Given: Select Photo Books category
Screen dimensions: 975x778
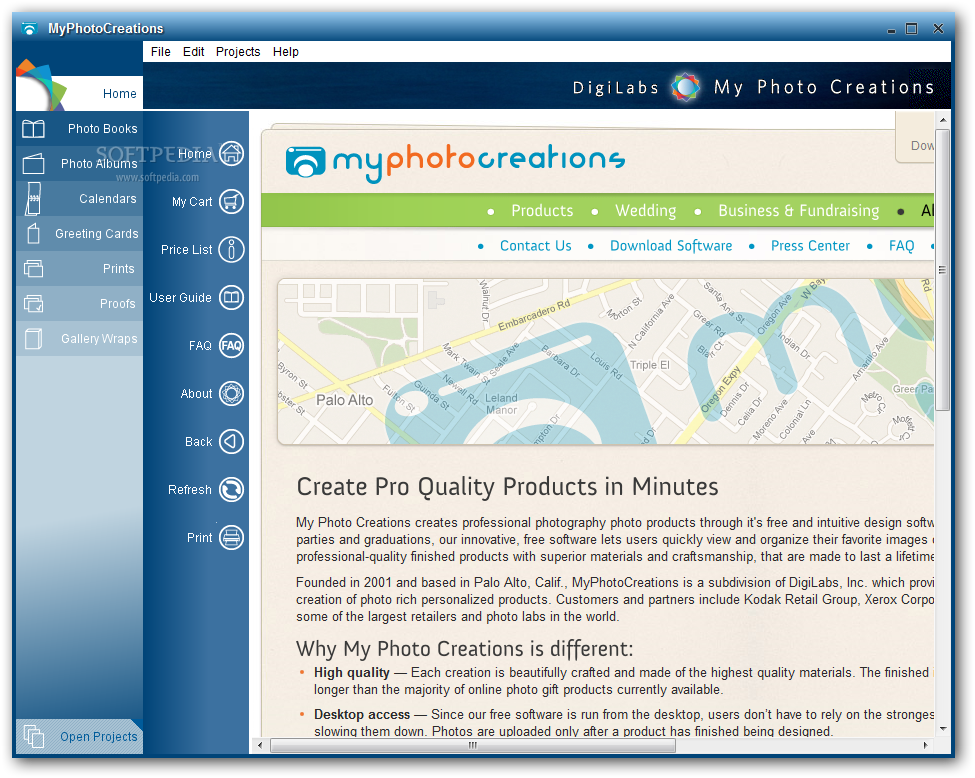Looking at the screenshot, I should [80, 129].
